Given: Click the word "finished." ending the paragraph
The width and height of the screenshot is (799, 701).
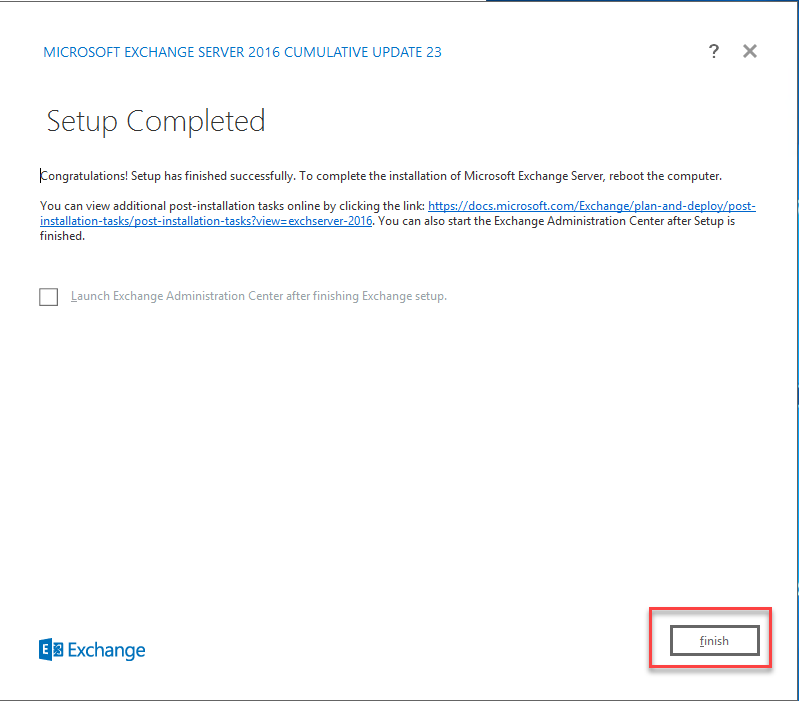Looking at the screenshot, I should tap(62, 237).
